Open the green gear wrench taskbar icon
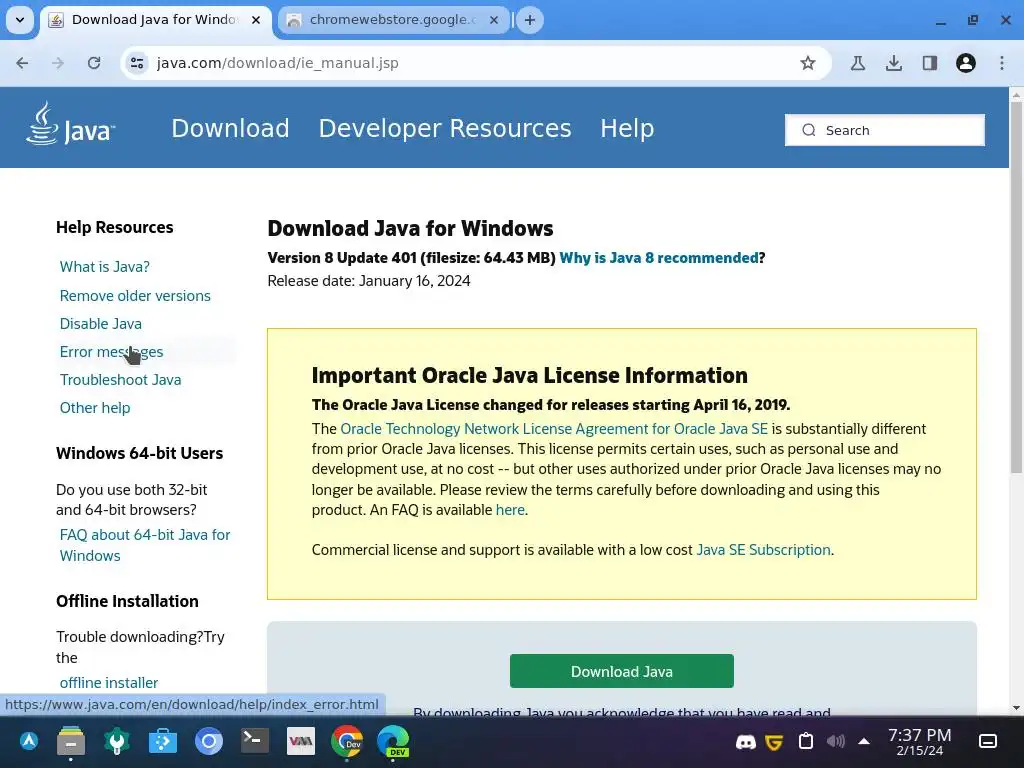The height and width of the screenshot is (768, 1024). coord(117,741)
